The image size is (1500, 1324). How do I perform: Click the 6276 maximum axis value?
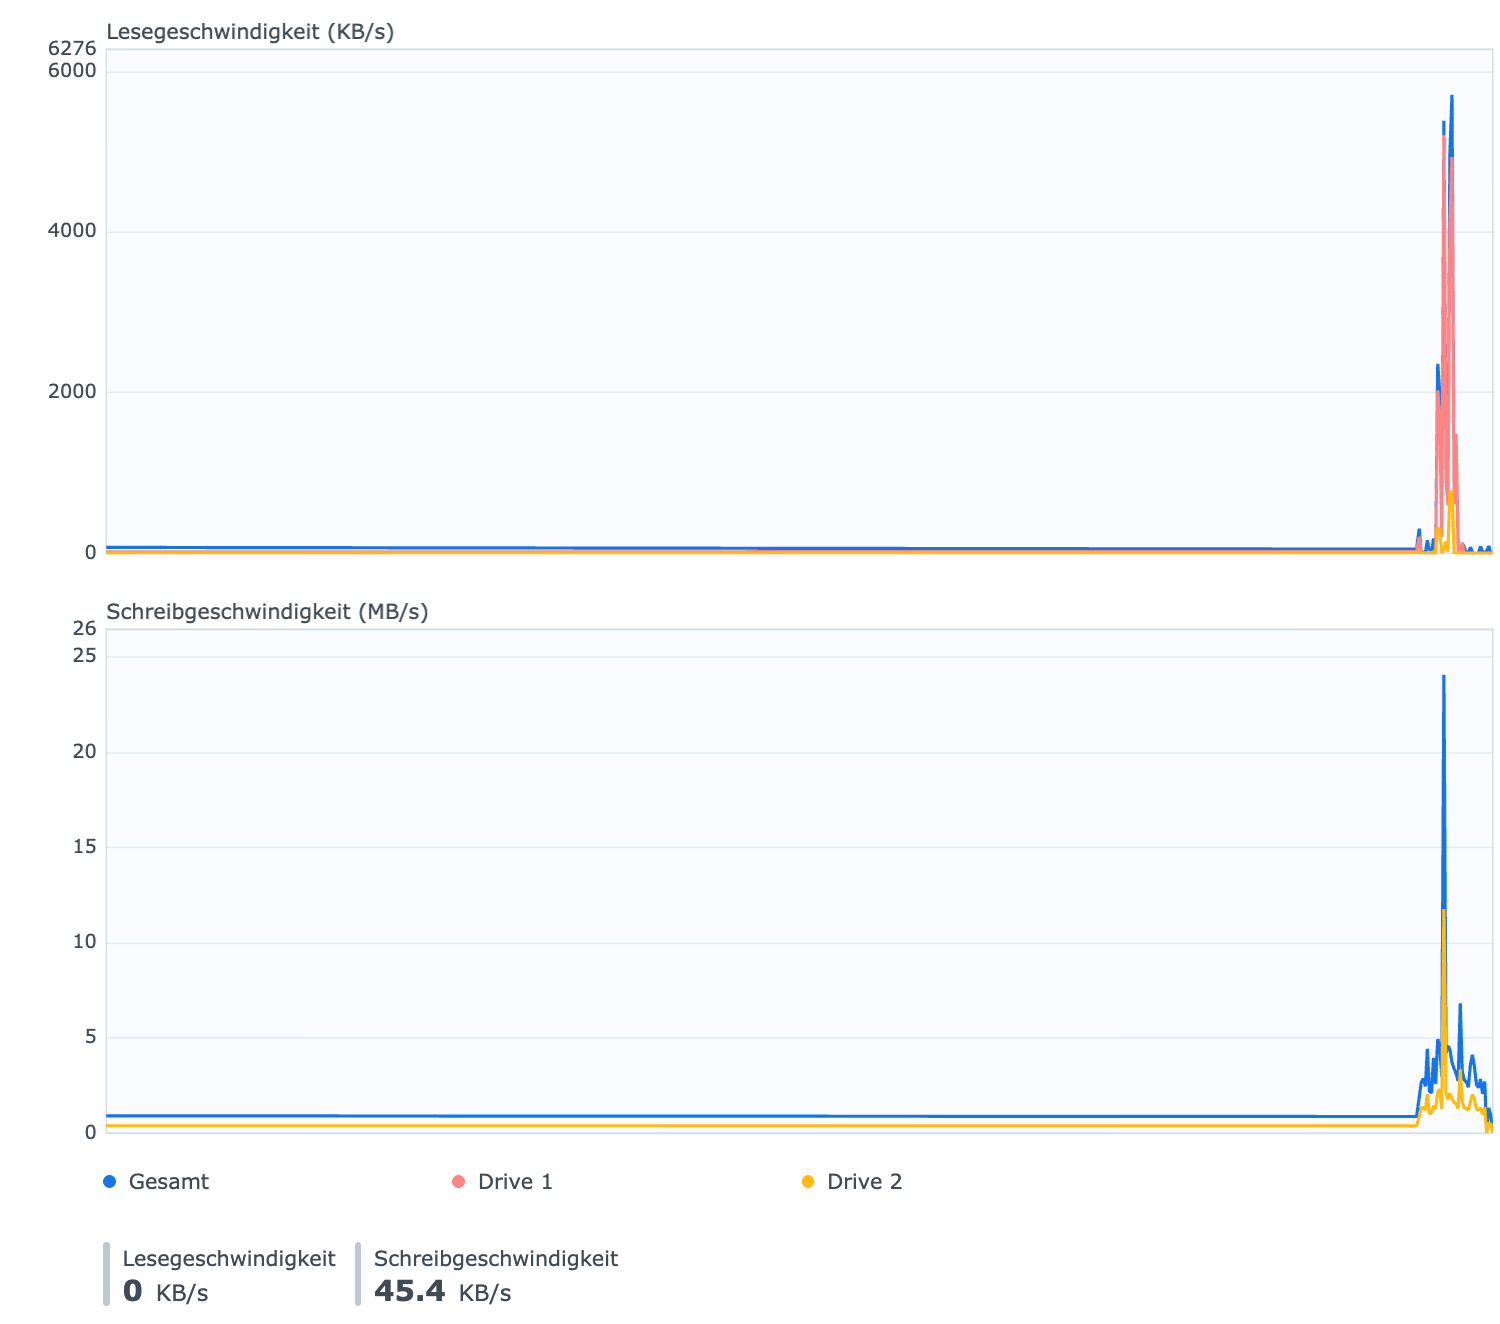click(72, 49)
